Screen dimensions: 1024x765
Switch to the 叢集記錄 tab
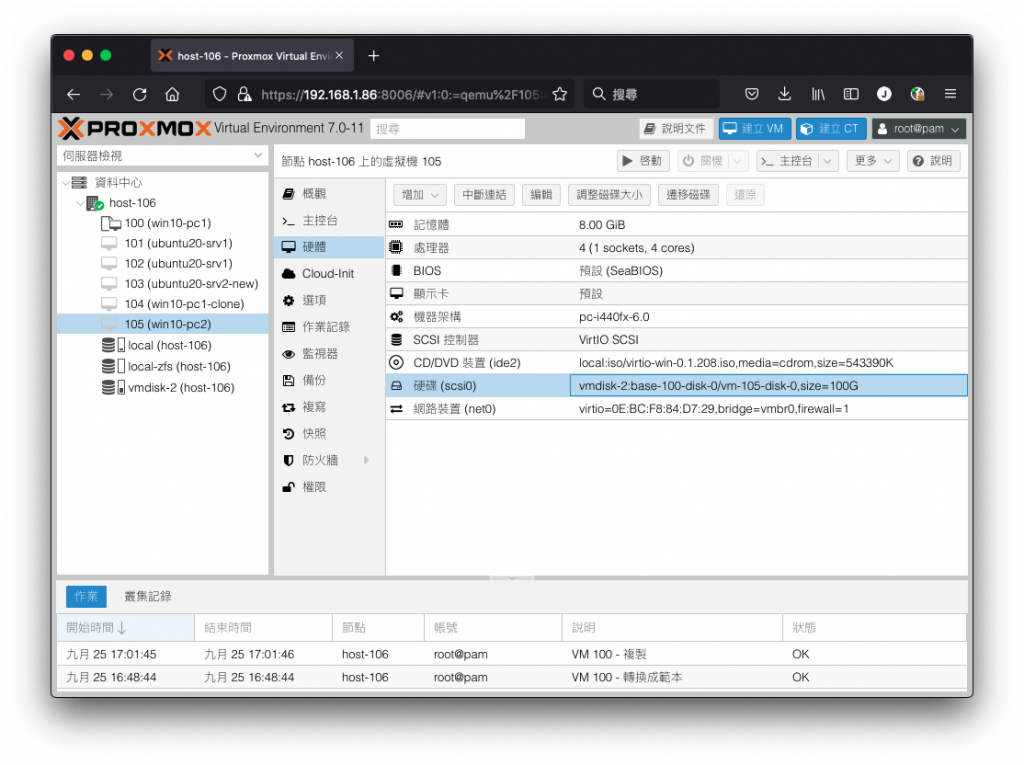tap(148, 596)
